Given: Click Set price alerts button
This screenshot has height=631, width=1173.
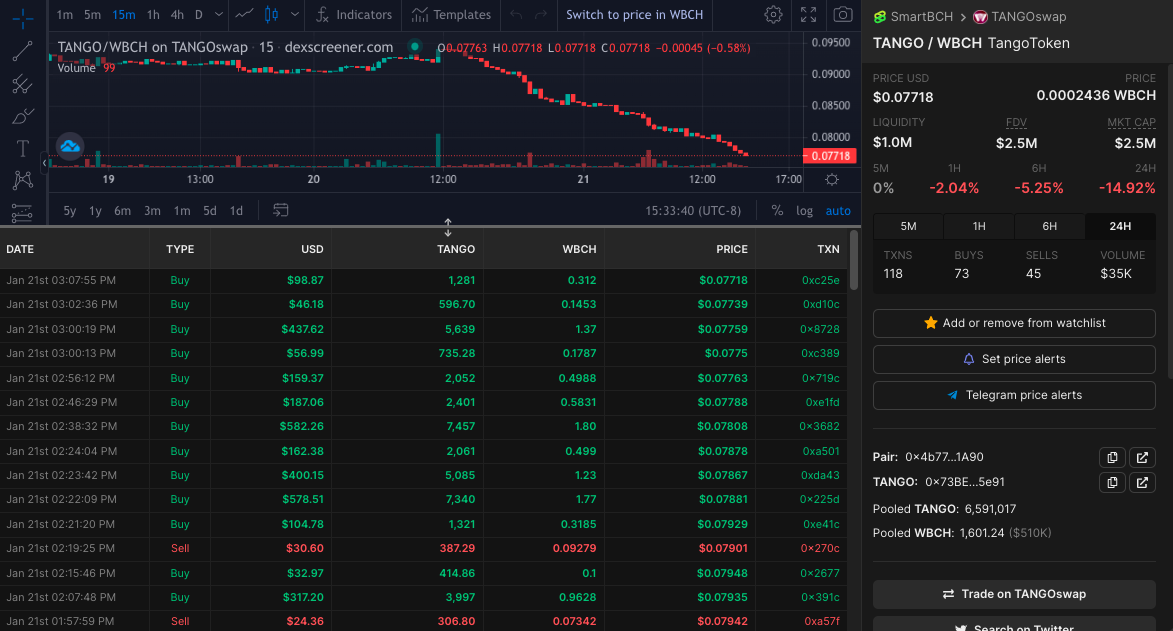Looking at the screenshot, I should pos(1014,359).
